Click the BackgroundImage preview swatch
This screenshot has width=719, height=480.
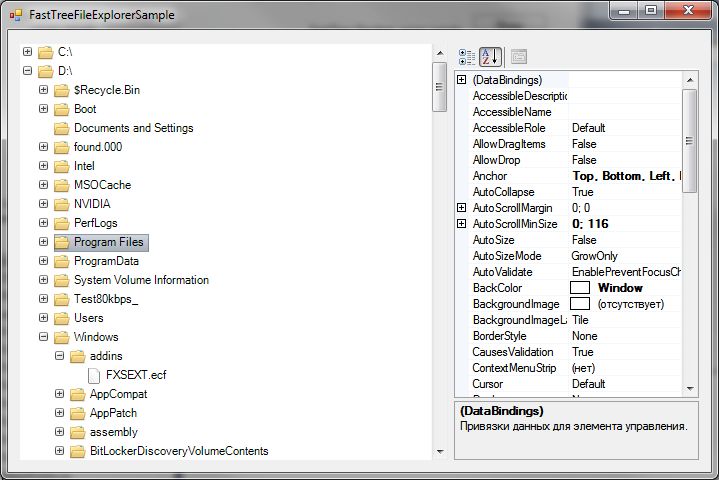click(x=580, y=304)
